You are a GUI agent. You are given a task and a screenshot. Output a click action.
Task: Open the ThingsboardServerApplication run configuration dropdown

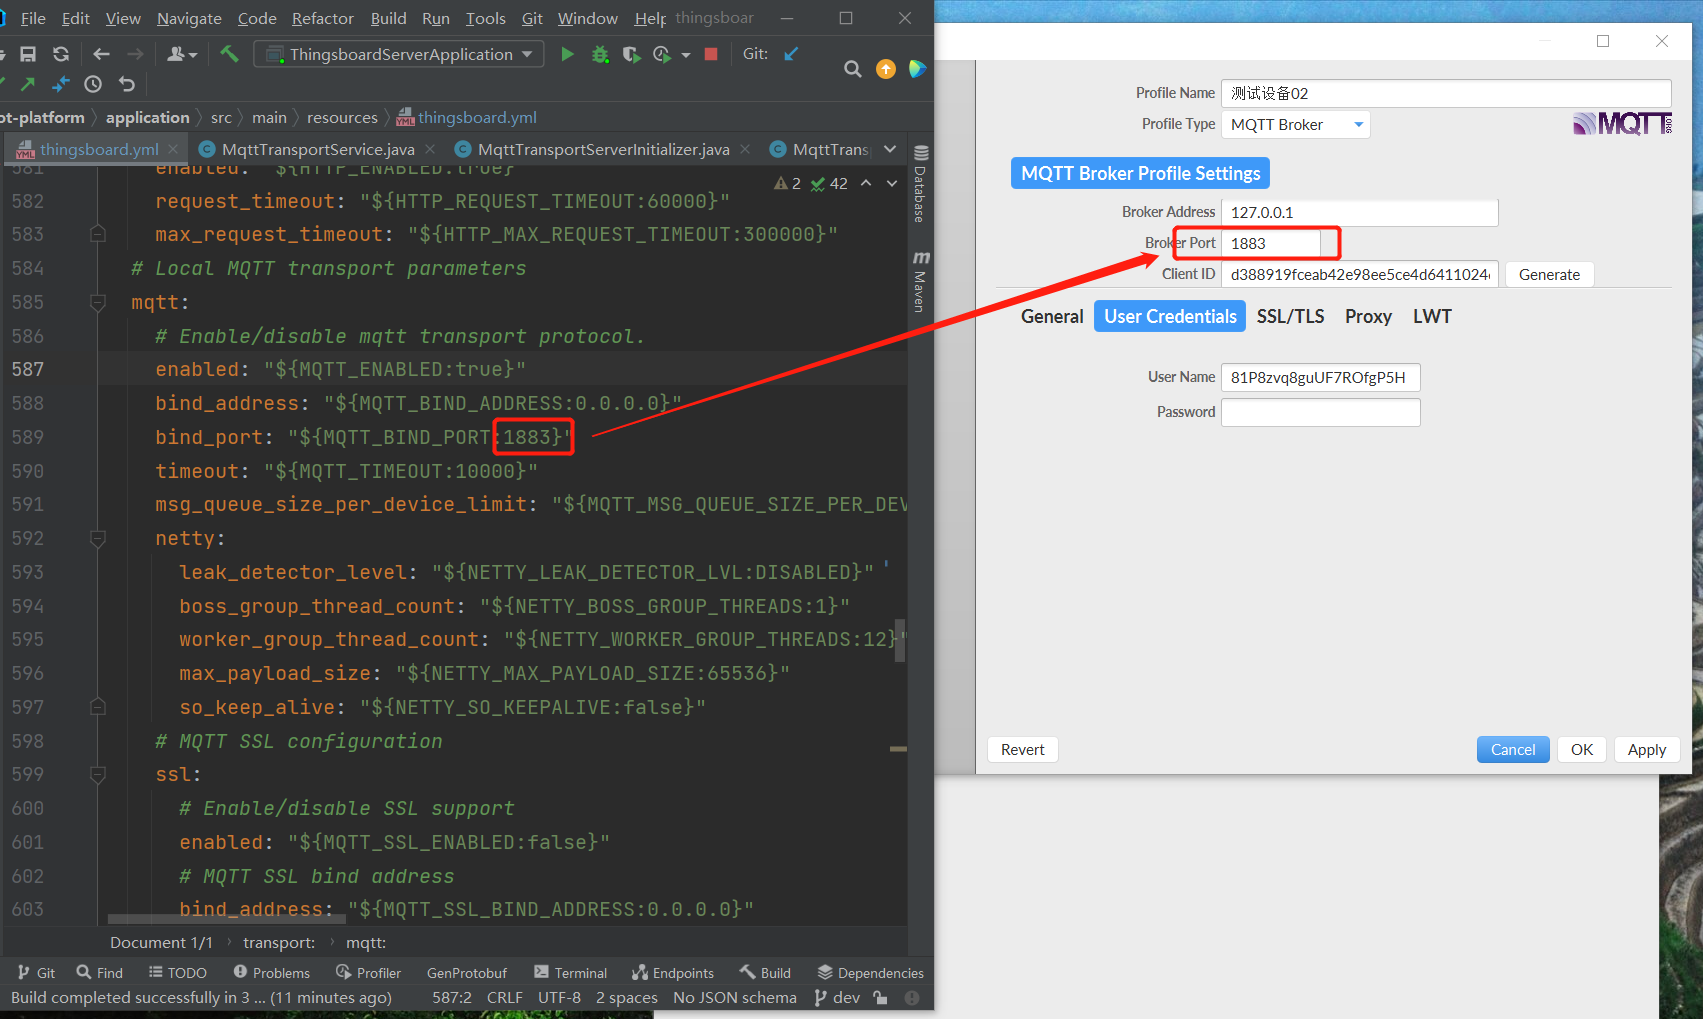click(399, 54)
